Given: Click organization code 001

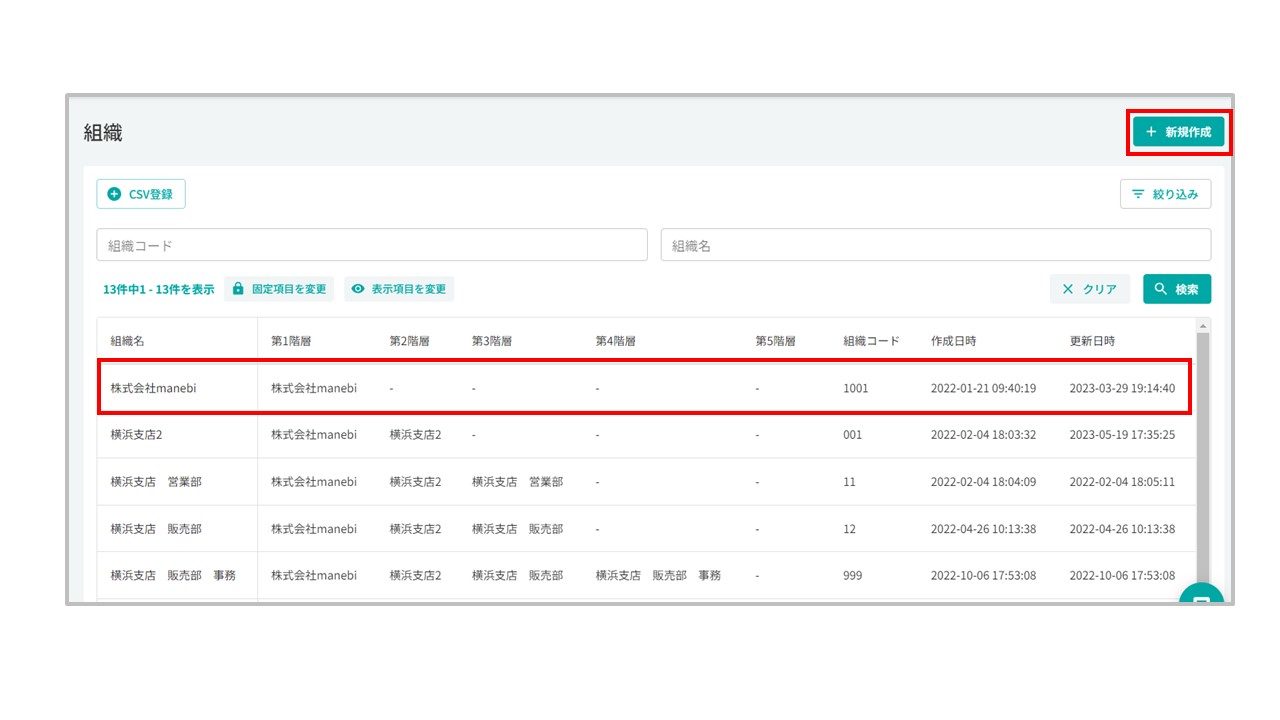Looking at the screenshot, I should pos(853,435).
